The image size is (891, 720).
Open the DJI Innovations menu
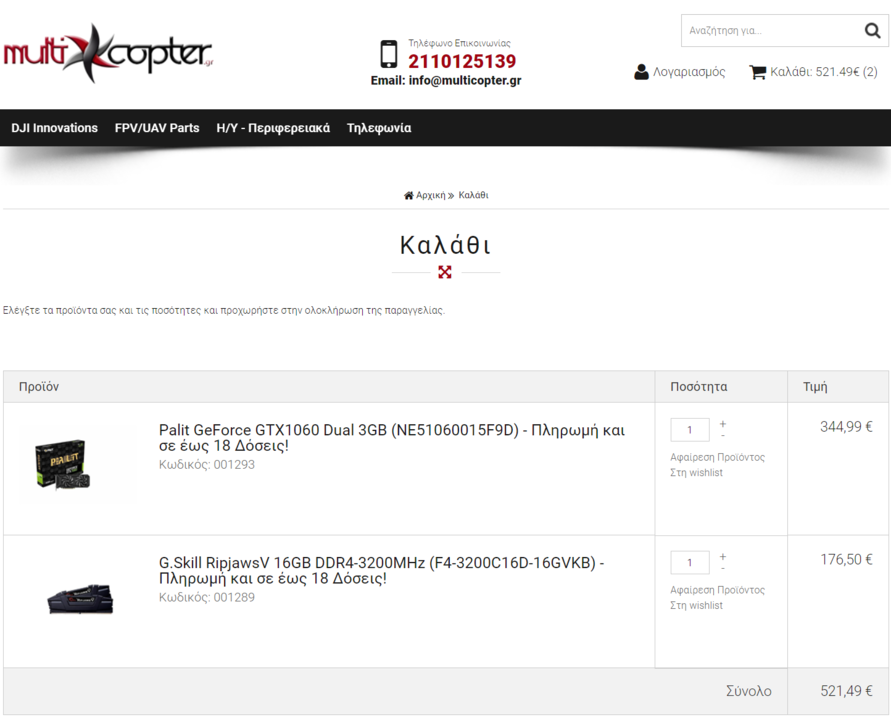(x=55, y=128)
